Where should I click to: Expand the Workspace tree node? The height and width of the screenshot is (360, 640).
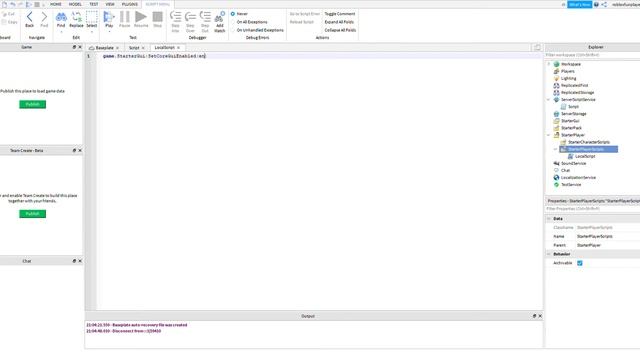[549, 64]
